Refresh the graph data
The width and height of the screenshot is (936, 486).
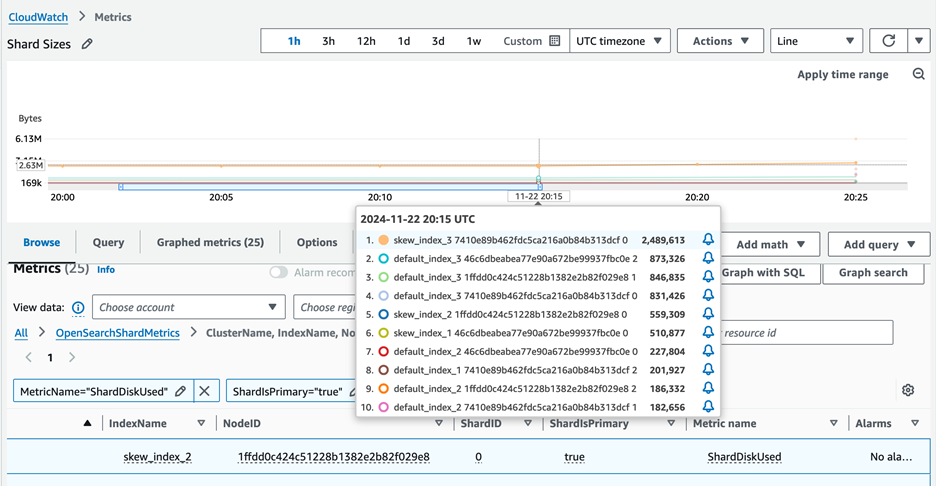[888, 41]
